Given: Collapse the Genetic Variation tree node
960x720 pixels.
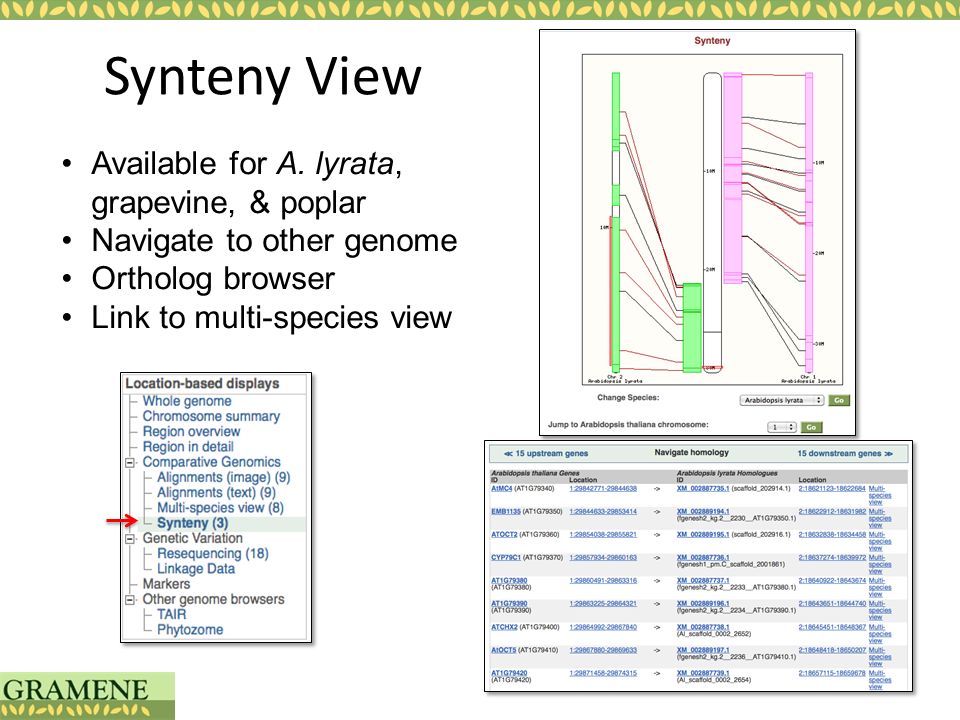Looking at the screenshot, I should pyautogui.click(x=130, y=539).
